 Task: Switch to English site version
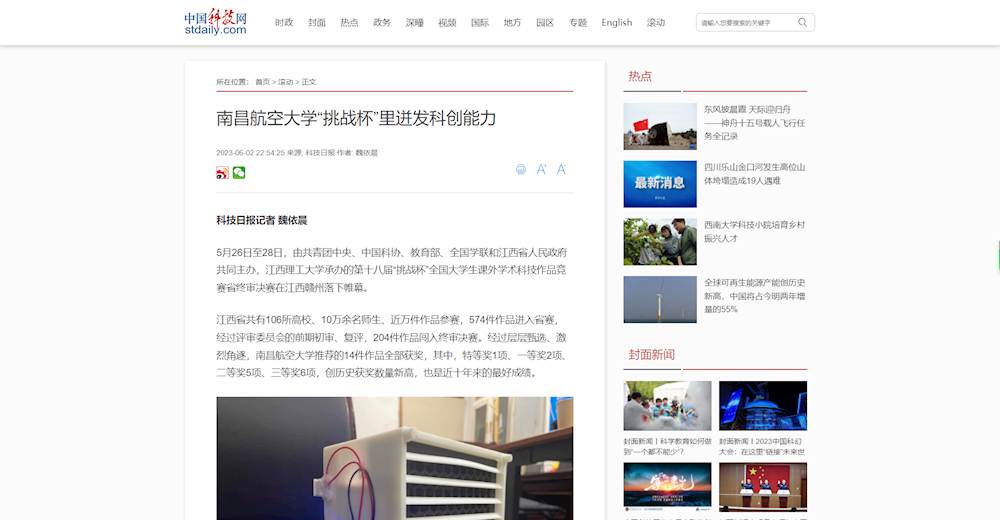tap(616, 23)
